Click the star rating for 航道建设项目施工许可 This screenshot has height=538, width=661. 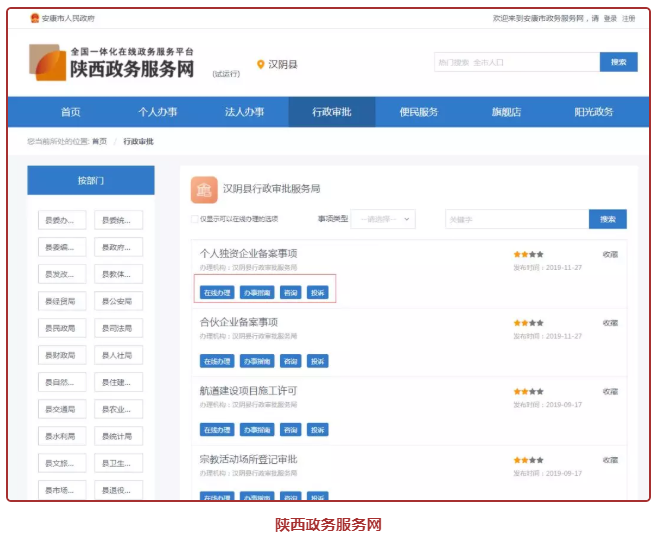coord(528,392)
